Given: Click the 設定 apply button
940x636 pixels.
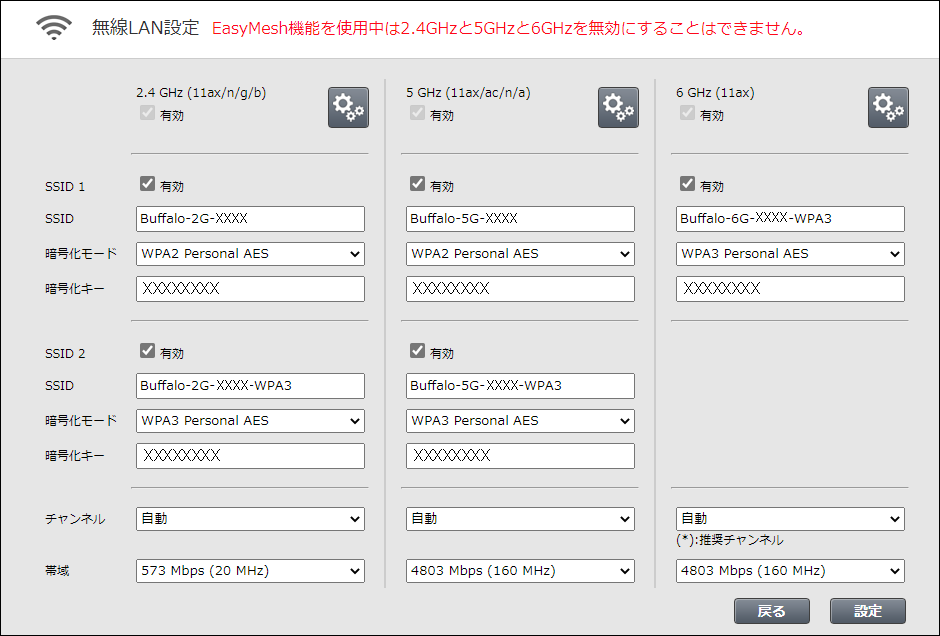Looking at the screenshot, I should [867, 611].
